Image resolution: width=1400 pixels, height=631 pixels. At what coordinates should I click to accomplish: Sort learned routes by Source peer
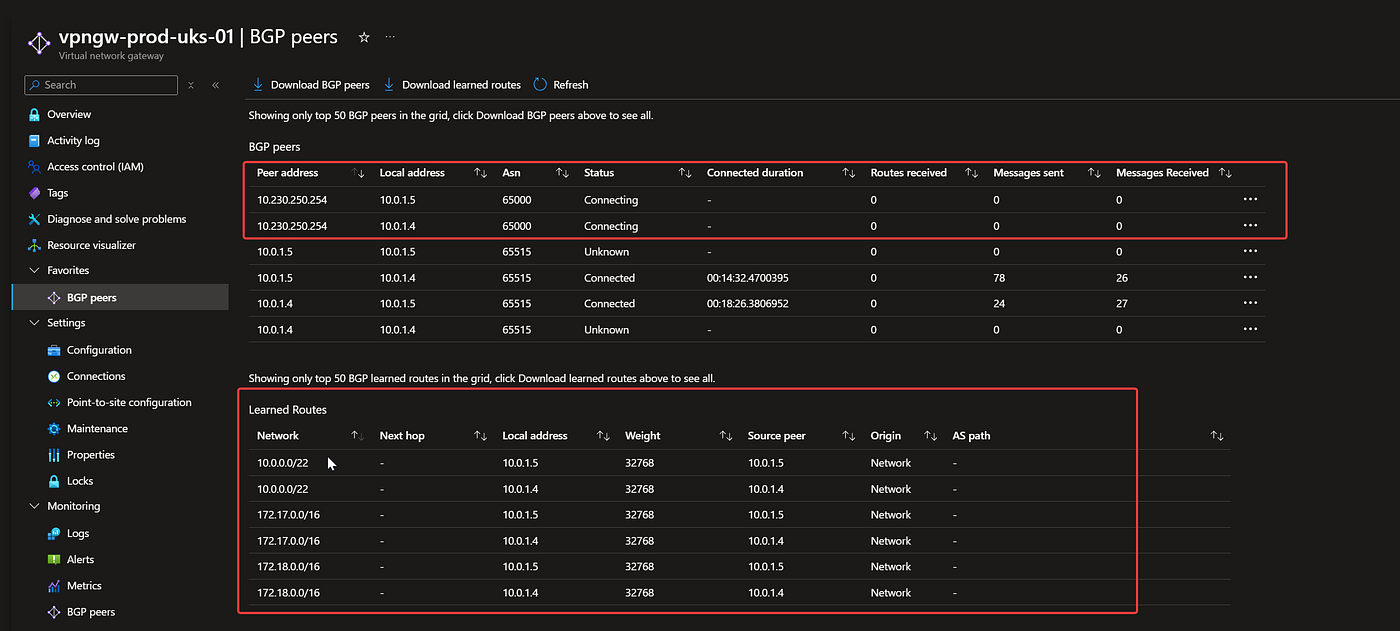click(849, 436)
